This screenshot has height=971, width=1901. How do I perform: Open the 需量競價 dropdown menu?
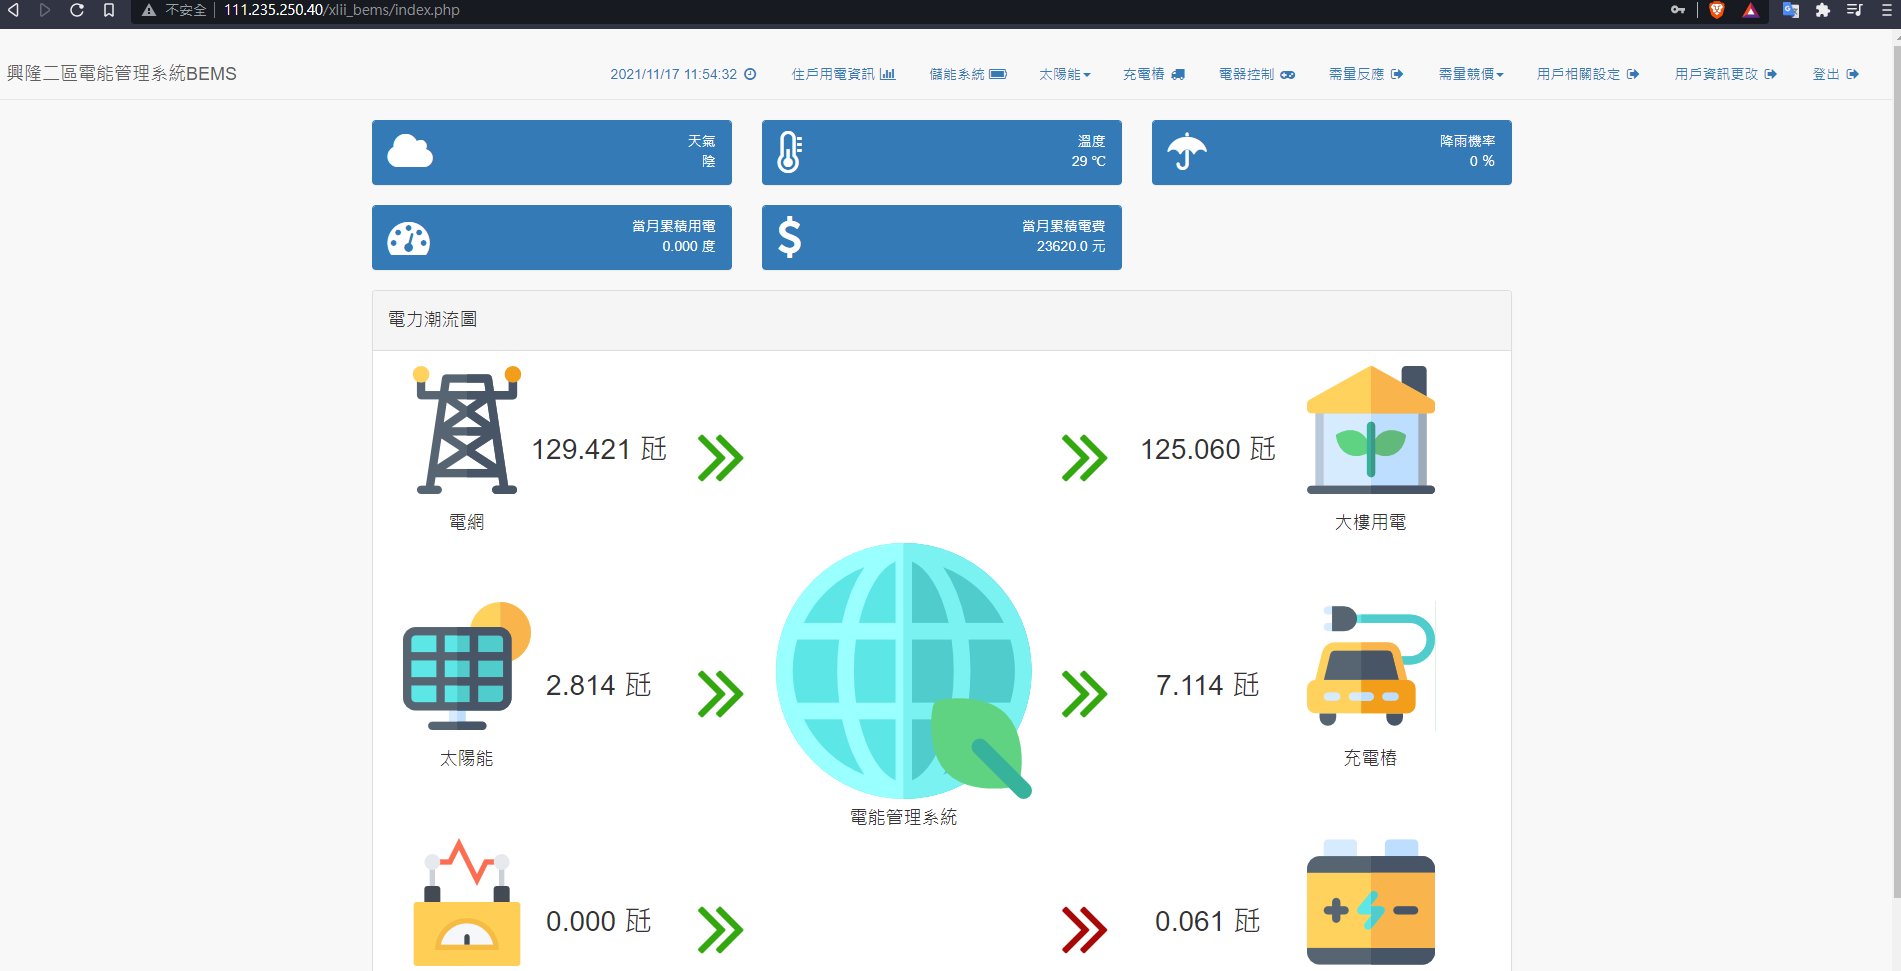(x=1471, y=74)
